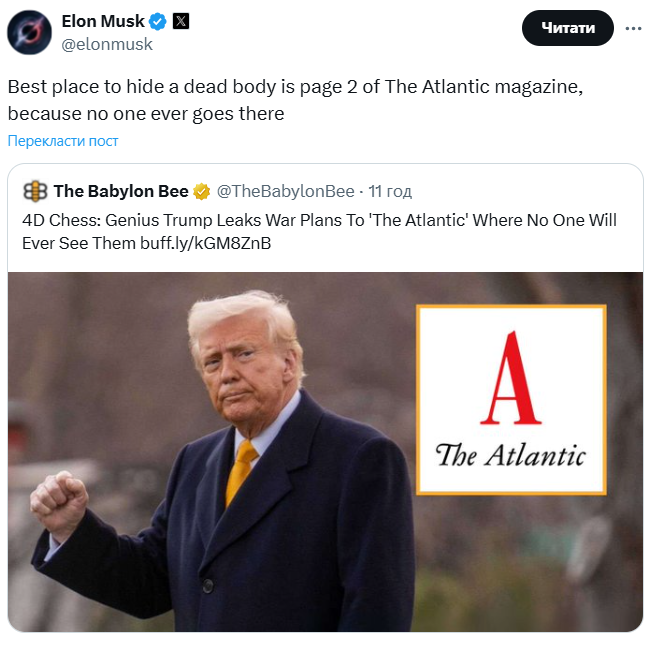Viewport: 651px width, 653px height.
Task: Open The Babylon Bee avatar icon
Action: coord(35,191)
